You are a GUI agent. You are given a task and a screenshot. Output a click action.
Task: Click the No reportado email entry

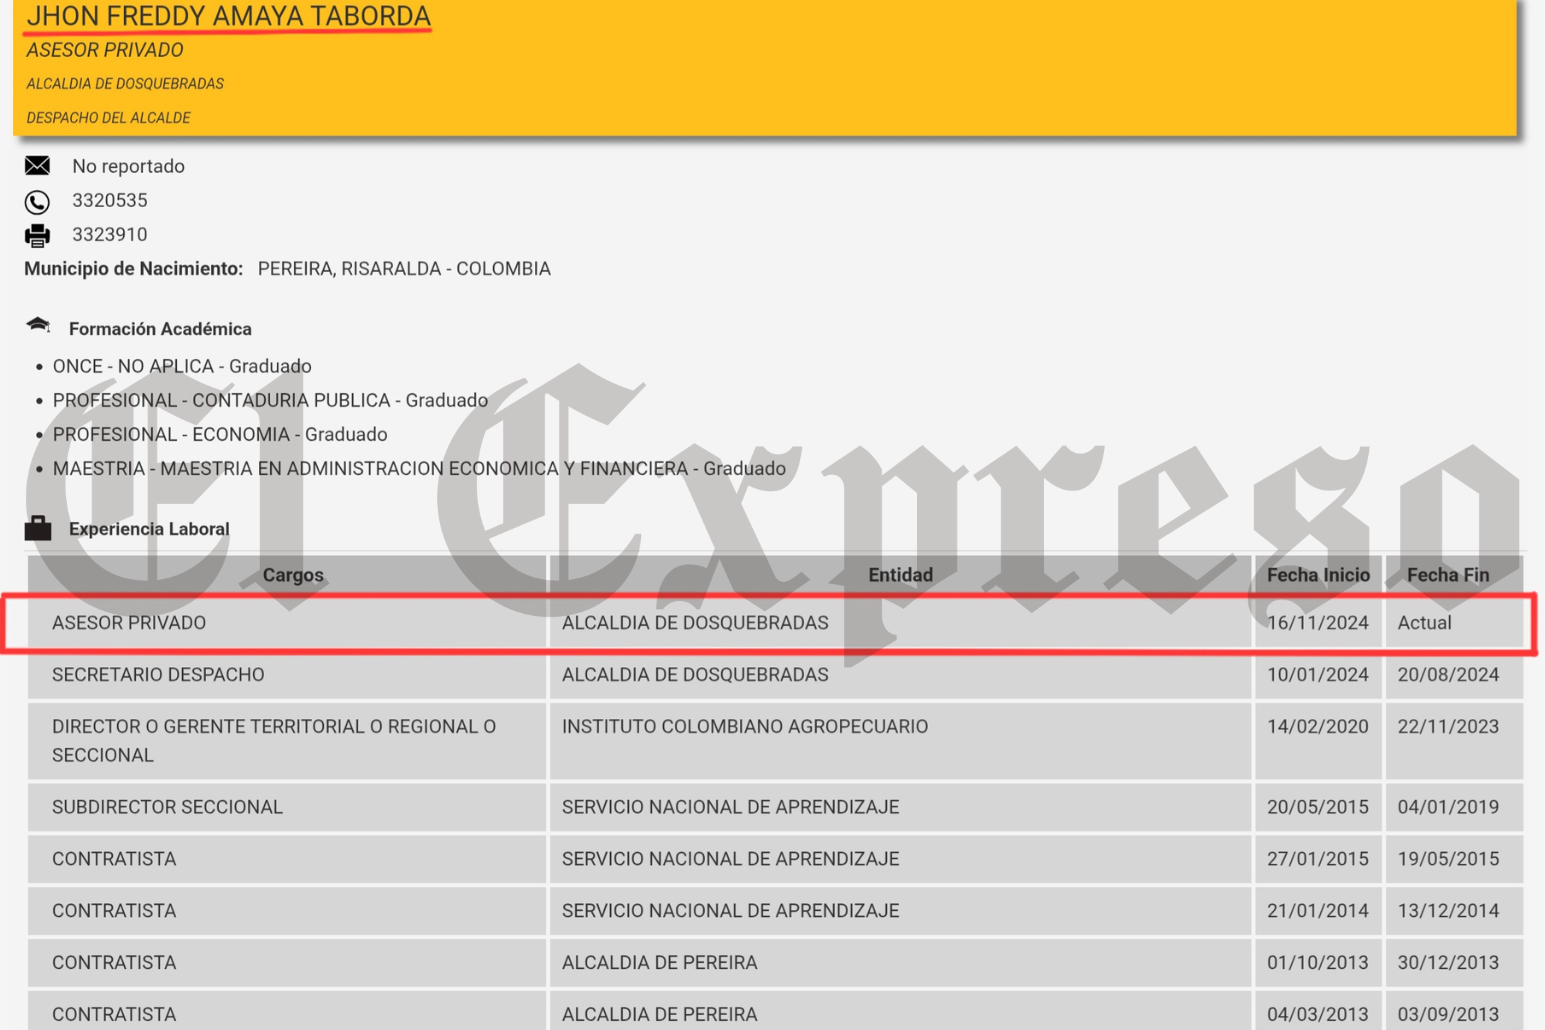[x=126, y=166]
